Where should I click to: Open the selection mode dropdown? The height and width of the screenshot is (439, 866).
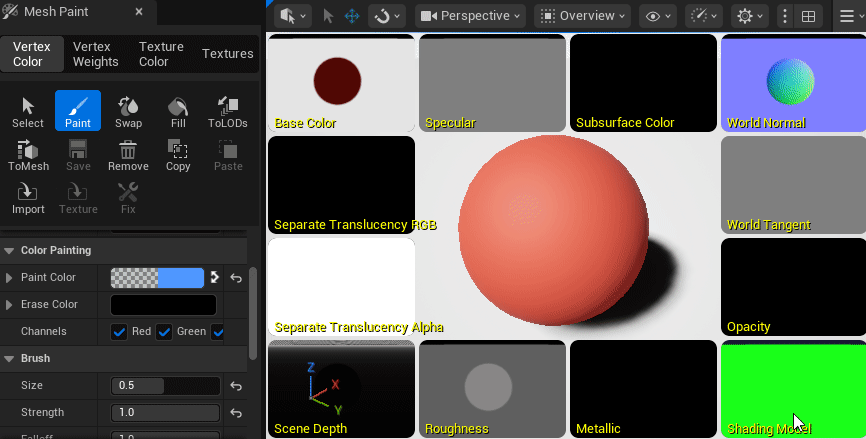pyautogui.click(x=293, y=16)
